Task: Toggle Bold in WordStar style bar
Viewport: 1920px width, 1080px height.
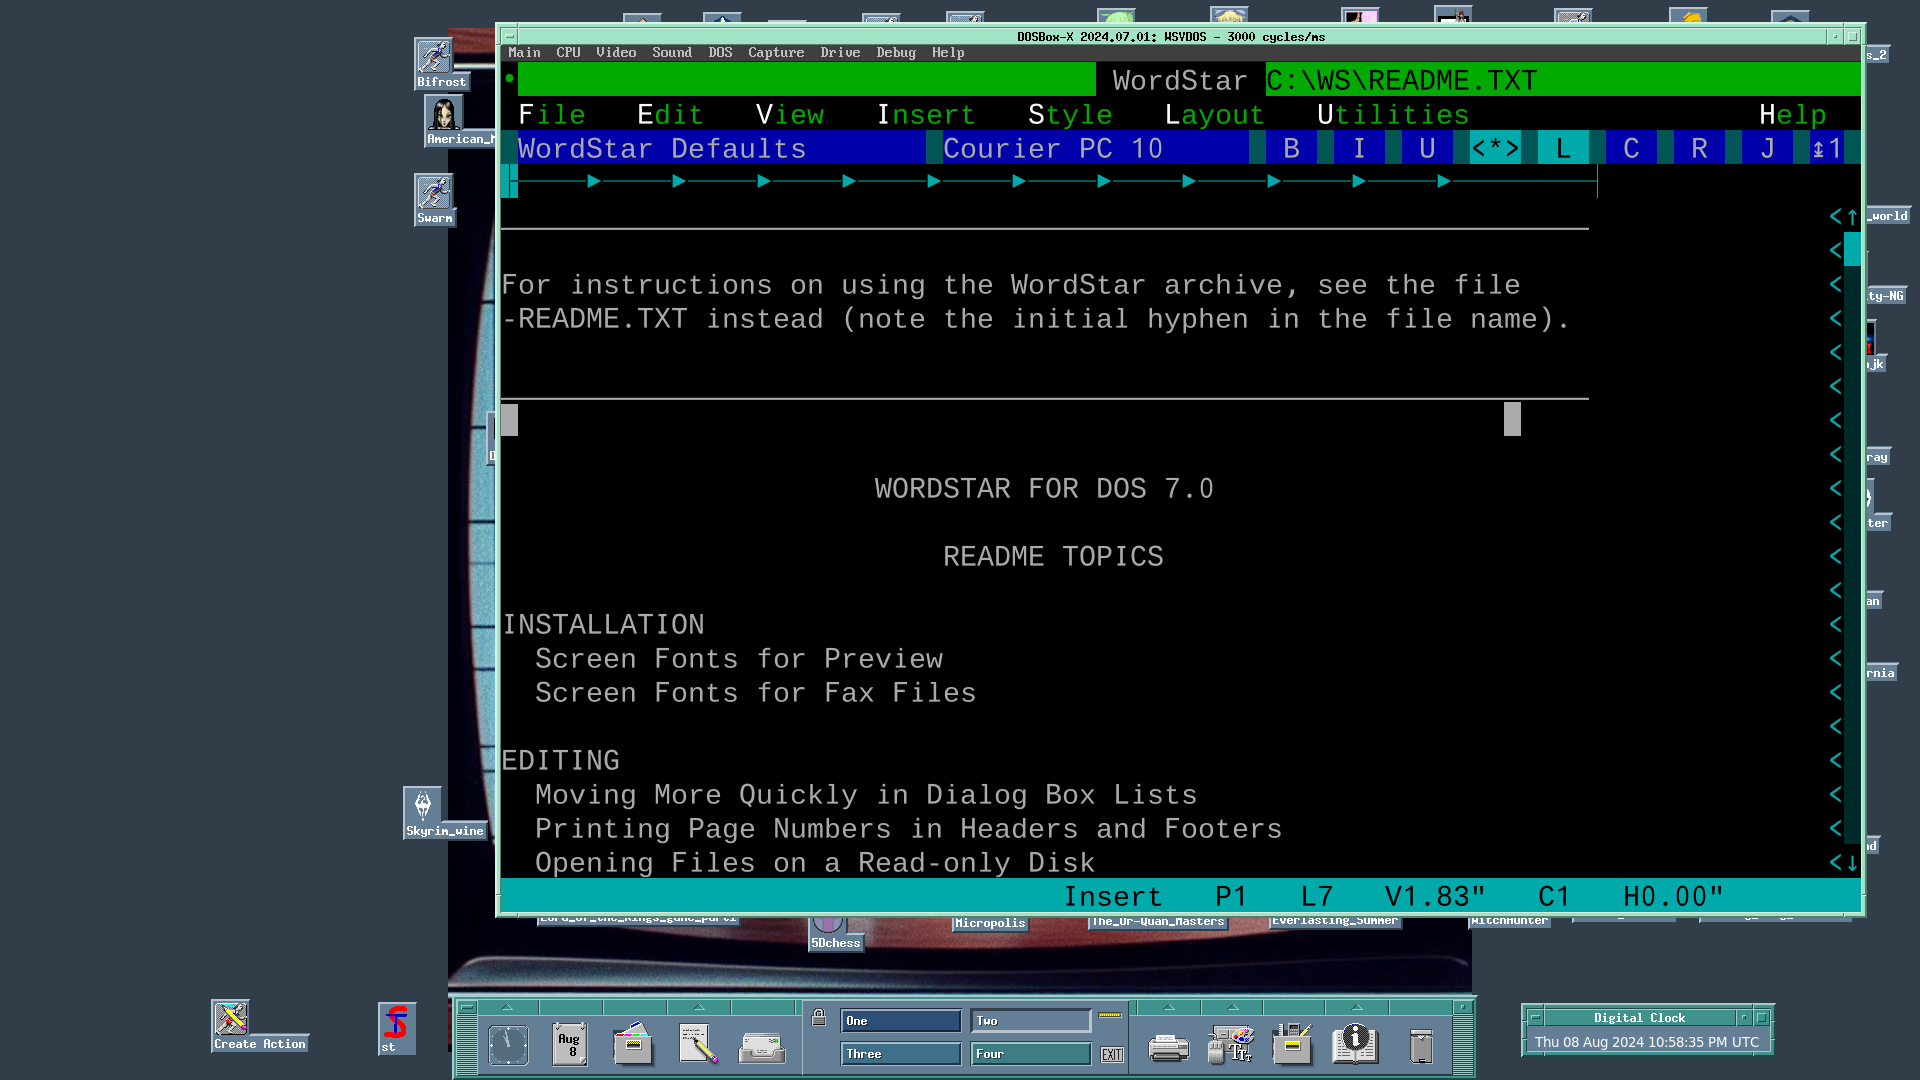Action: [x=1291, y=149]
